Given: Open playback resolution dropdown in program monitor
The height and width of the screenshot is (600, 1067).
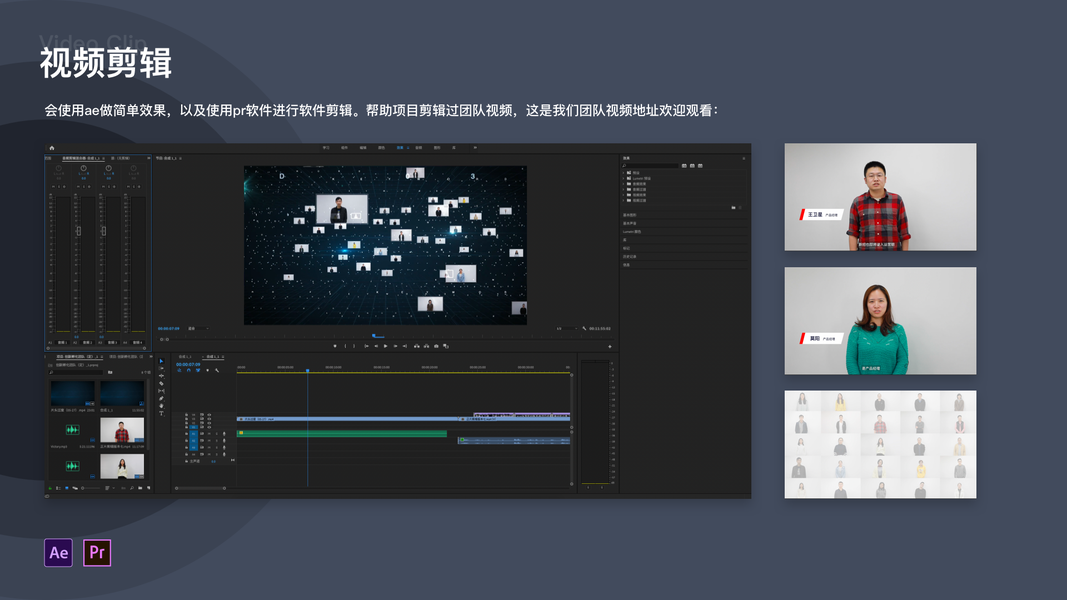Looking at the screenshot, I should (x=567, y=329).
